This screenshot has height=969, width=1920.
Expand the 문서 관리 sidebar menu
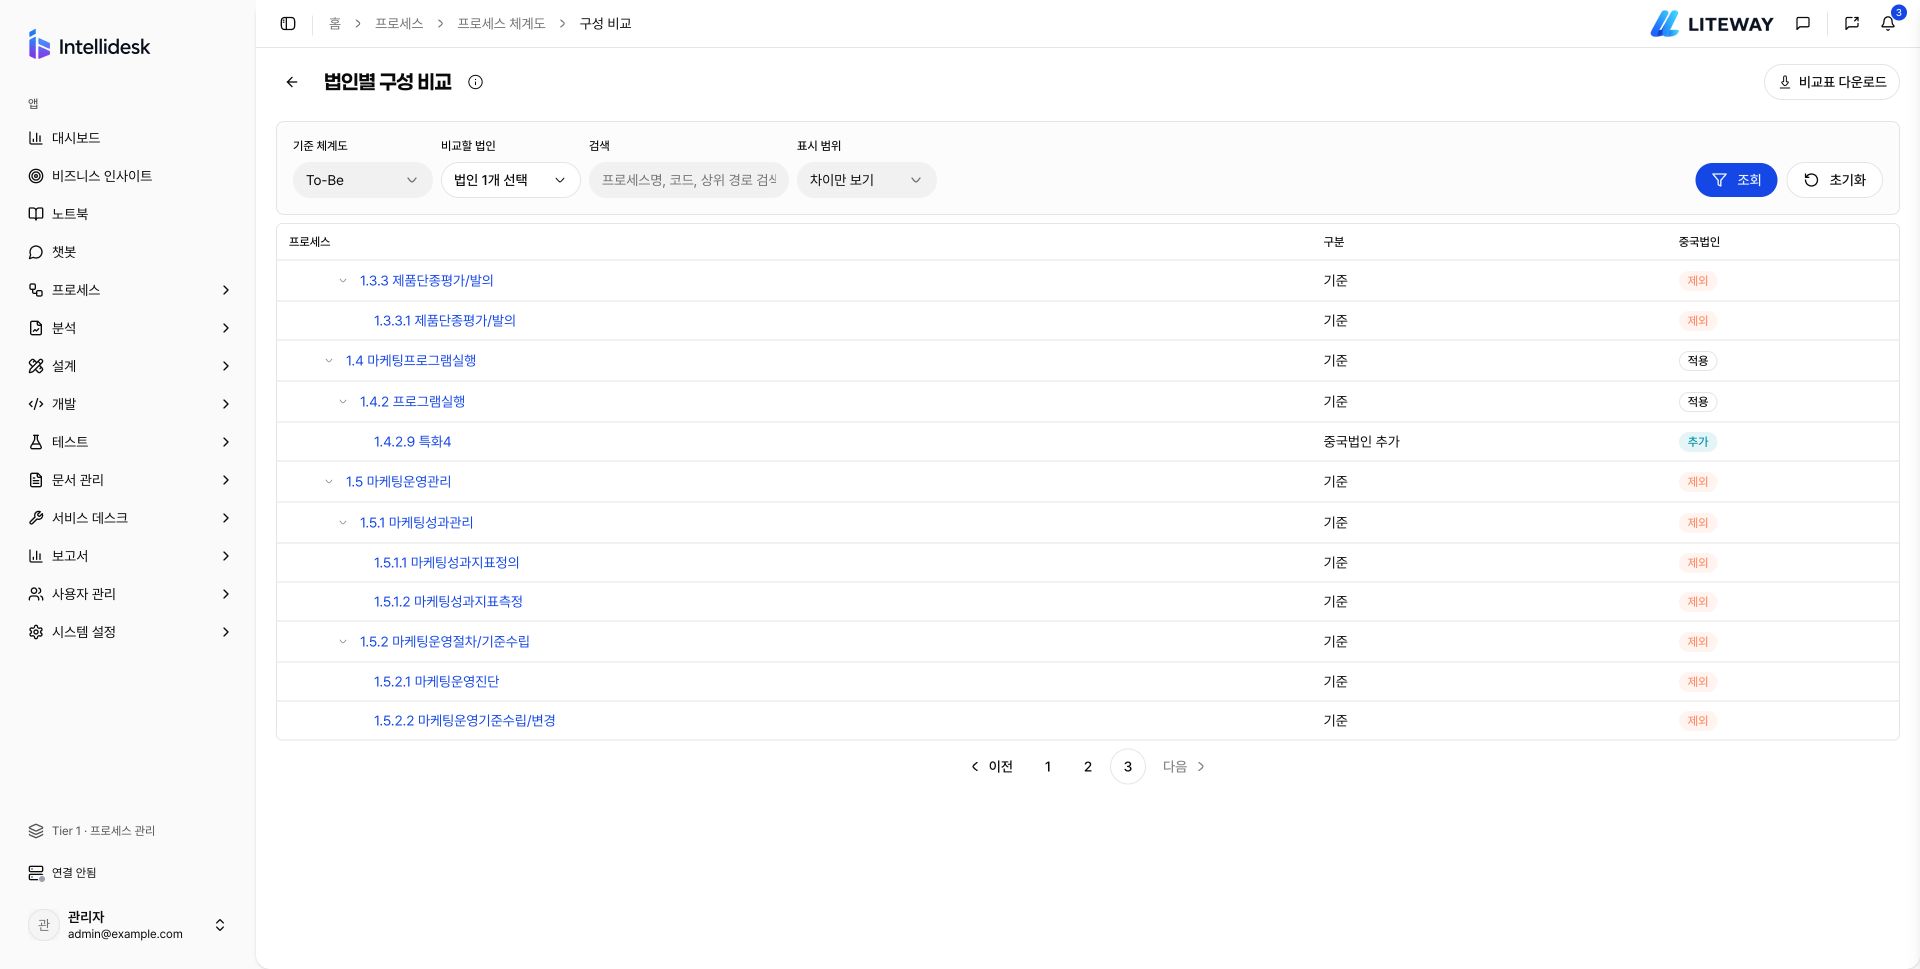[x=128, y=480]
